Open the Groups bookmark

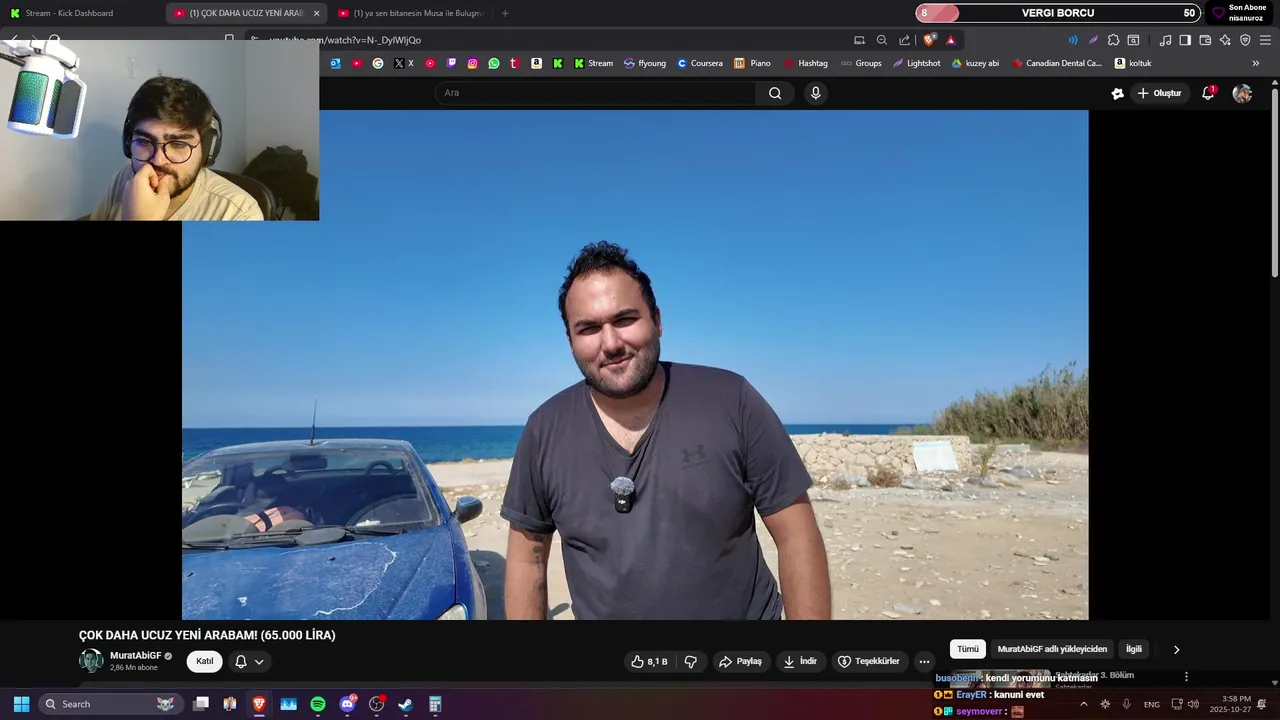click(861, 63)
